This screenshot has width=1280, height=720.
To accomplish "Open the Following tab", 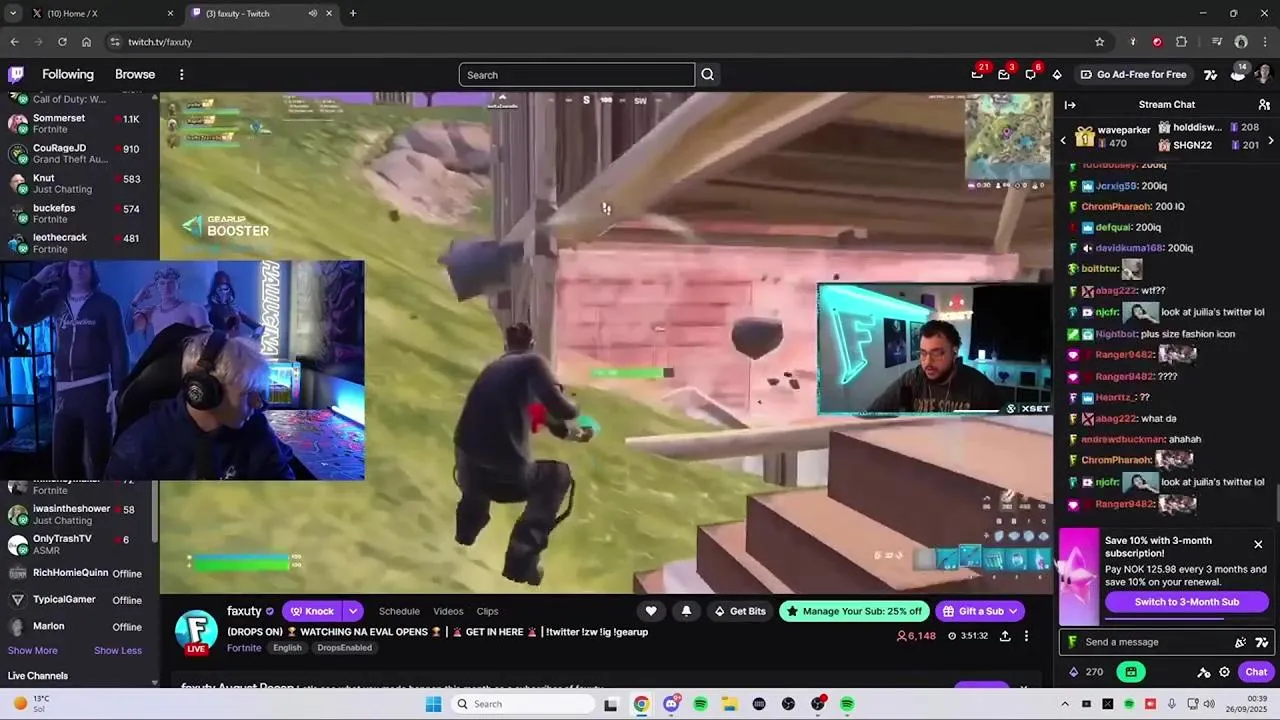I will [68, 74].
